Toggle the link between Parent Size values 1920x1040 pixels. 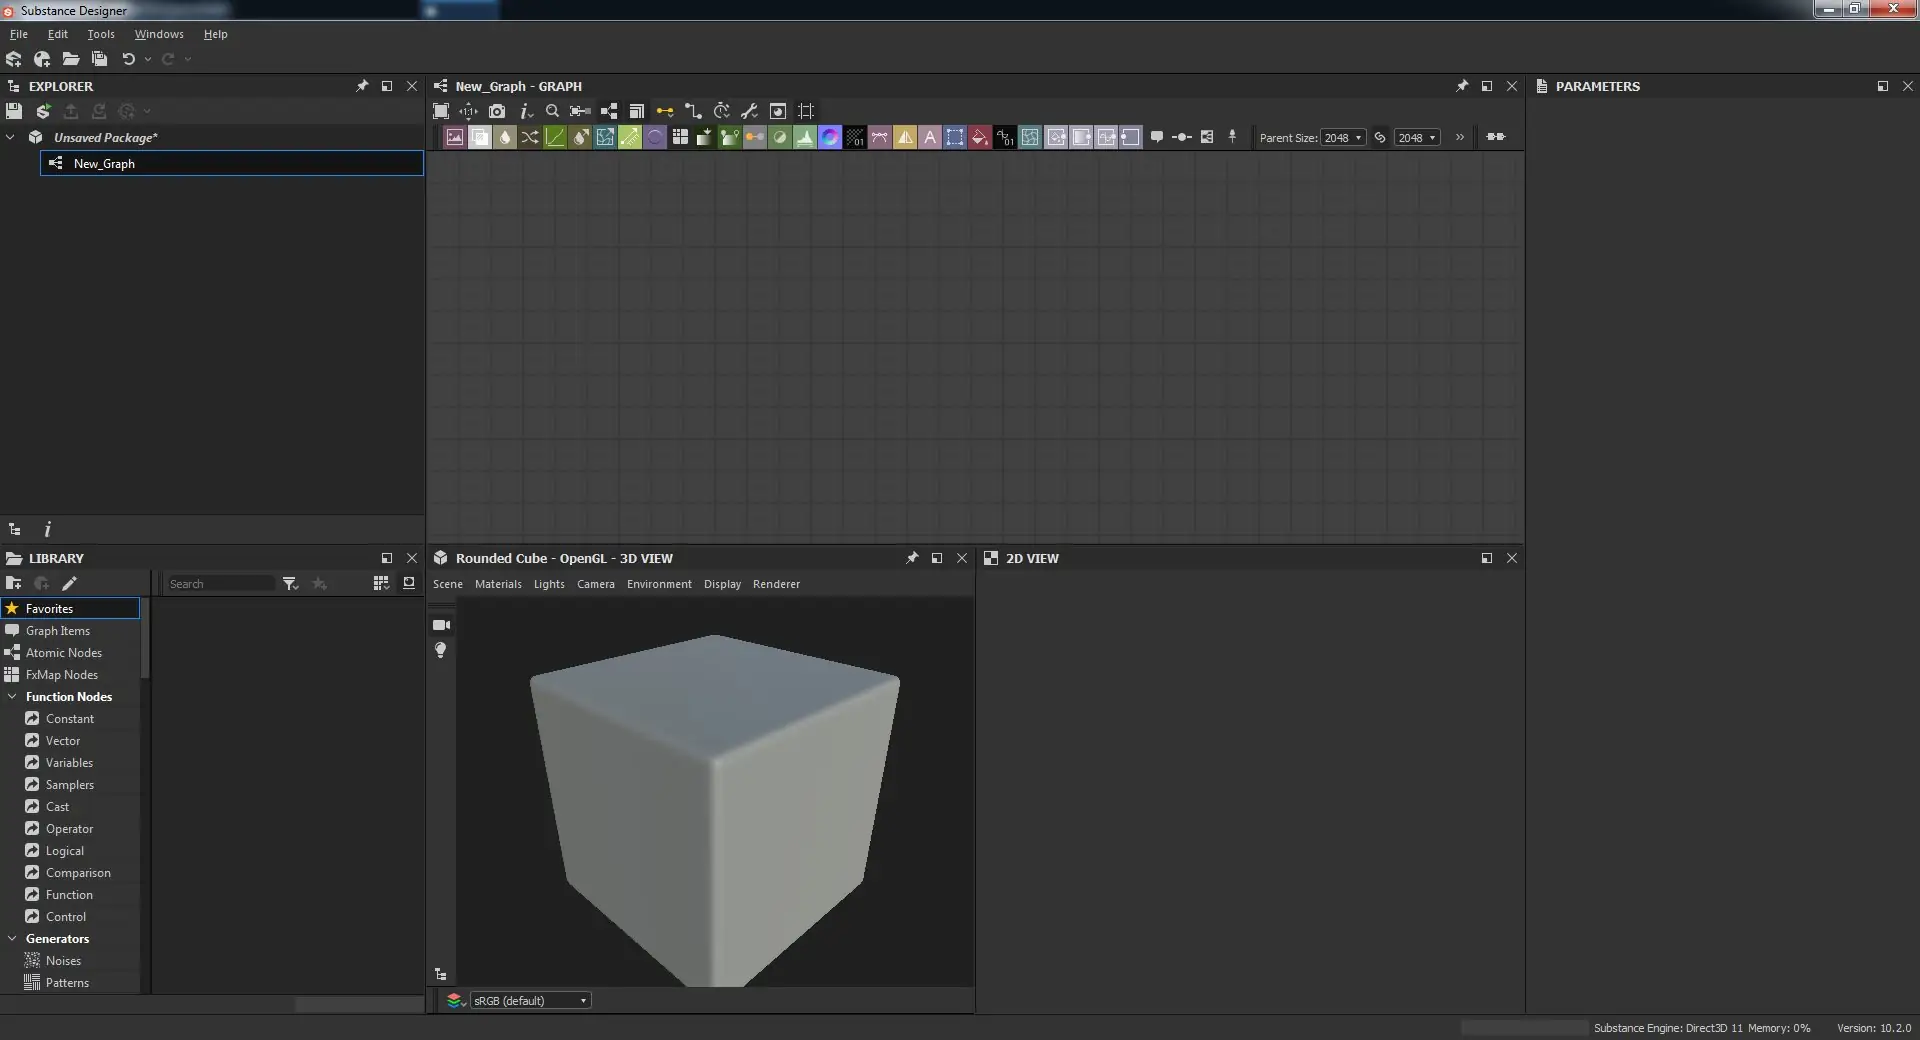pos(1380,138)
